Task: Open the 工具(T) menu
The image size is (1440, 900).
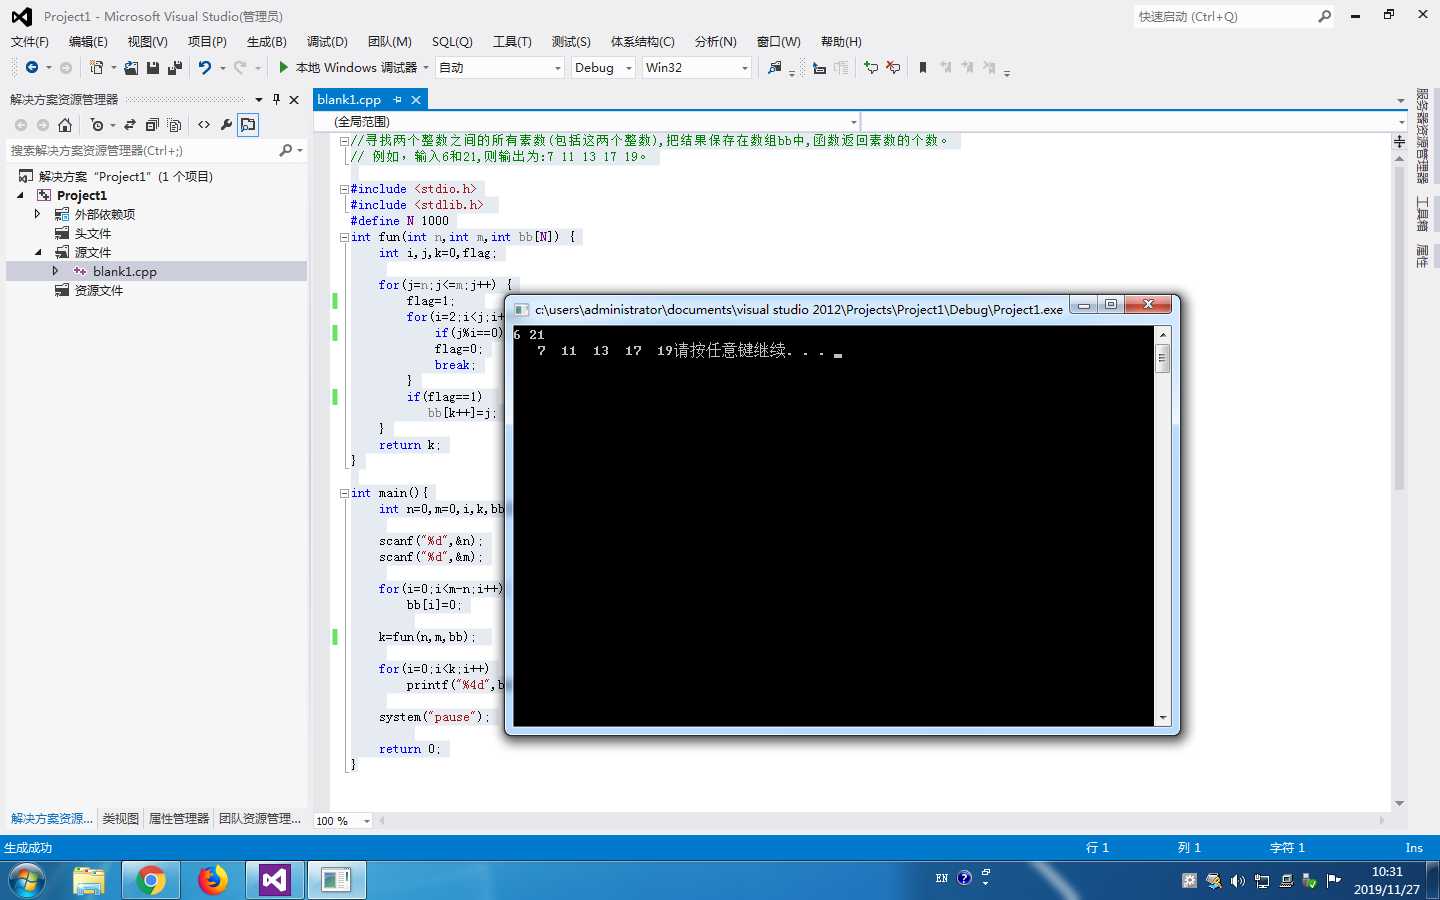Action: click(512, 41)
